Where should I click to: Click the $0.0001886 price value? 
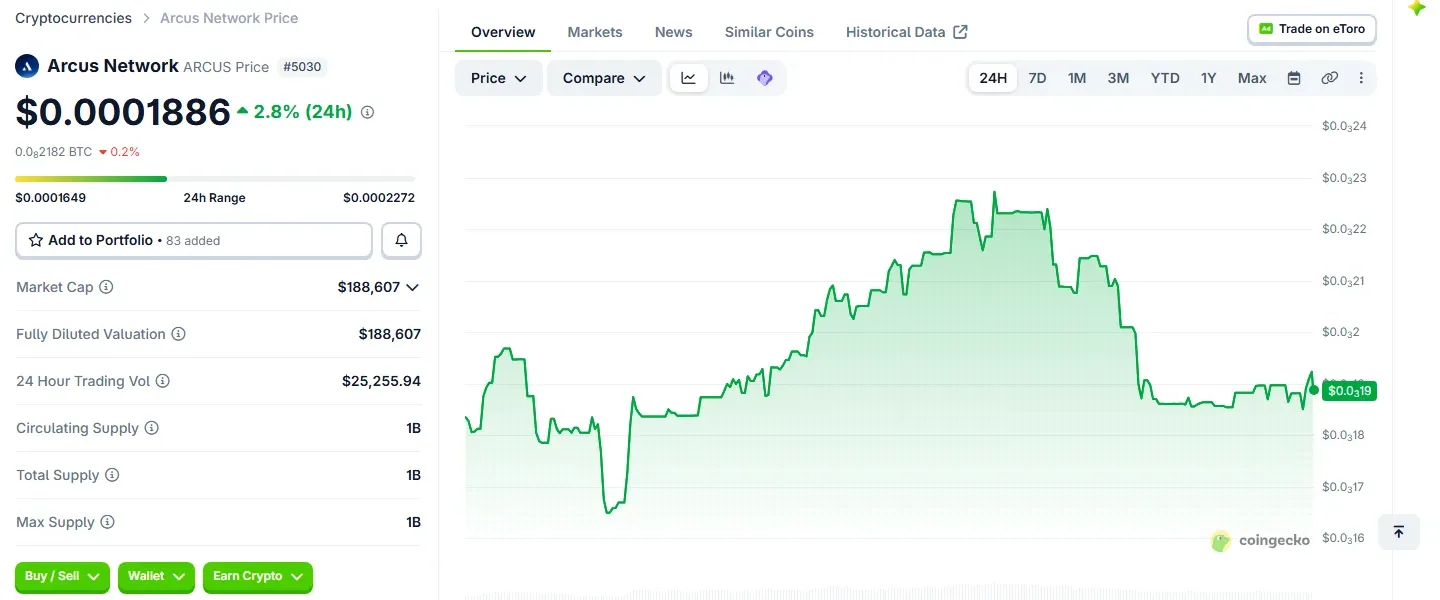tap(123, 112)
